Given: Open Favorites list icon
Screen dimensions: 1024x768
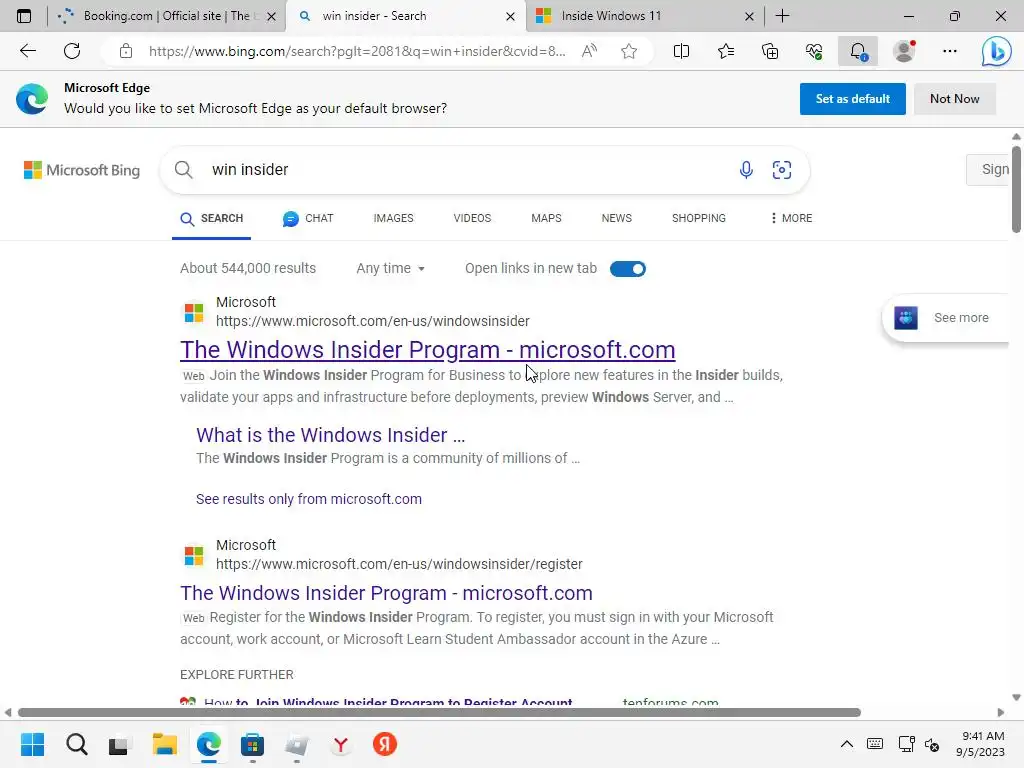Looking at the screenshot, I should (x=726, y=51).
